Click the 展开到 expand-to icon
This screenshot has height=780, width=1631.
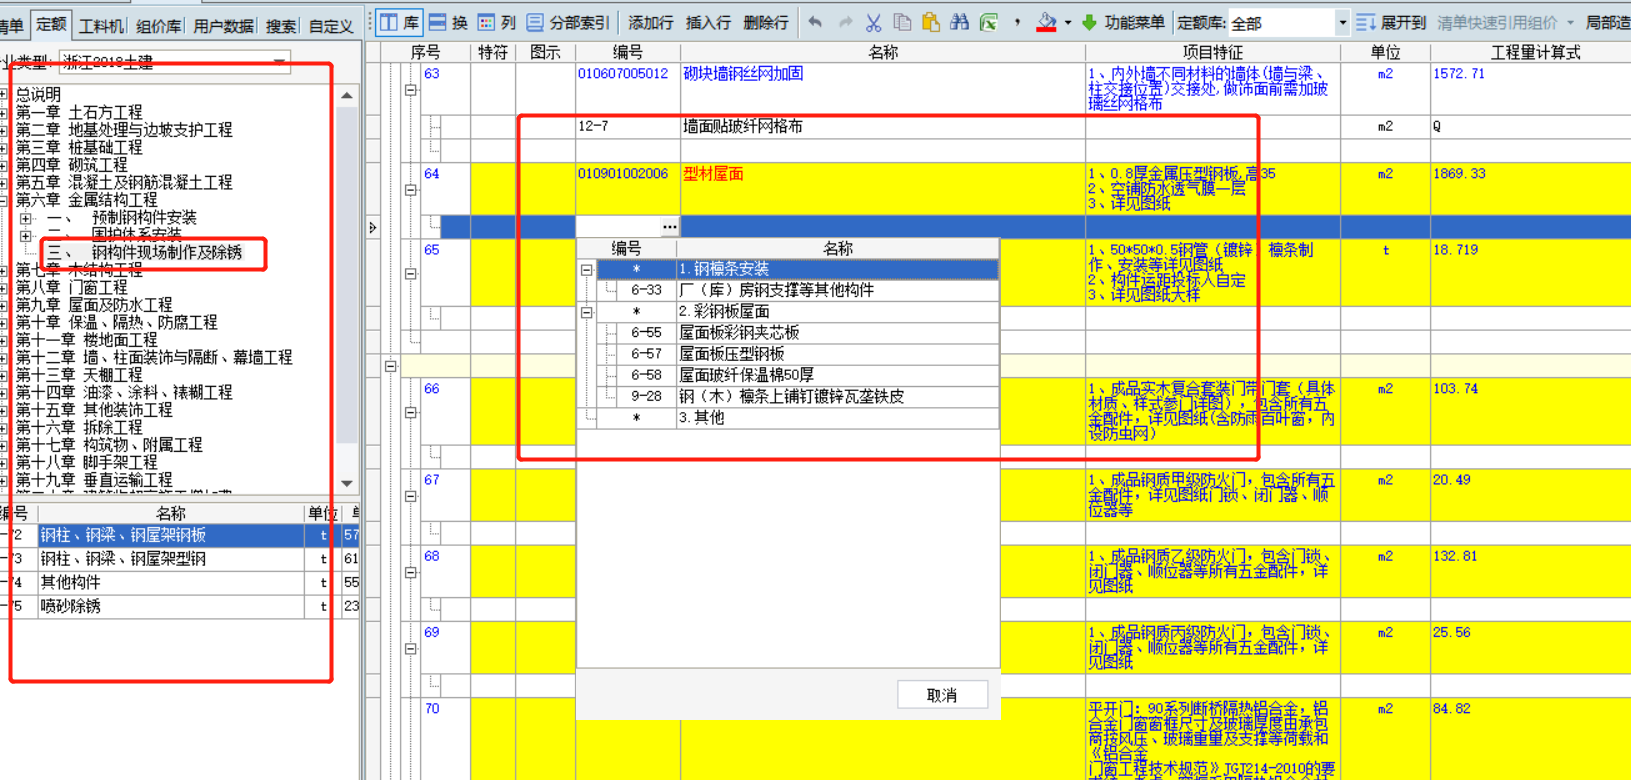(x=1390, y=22)
